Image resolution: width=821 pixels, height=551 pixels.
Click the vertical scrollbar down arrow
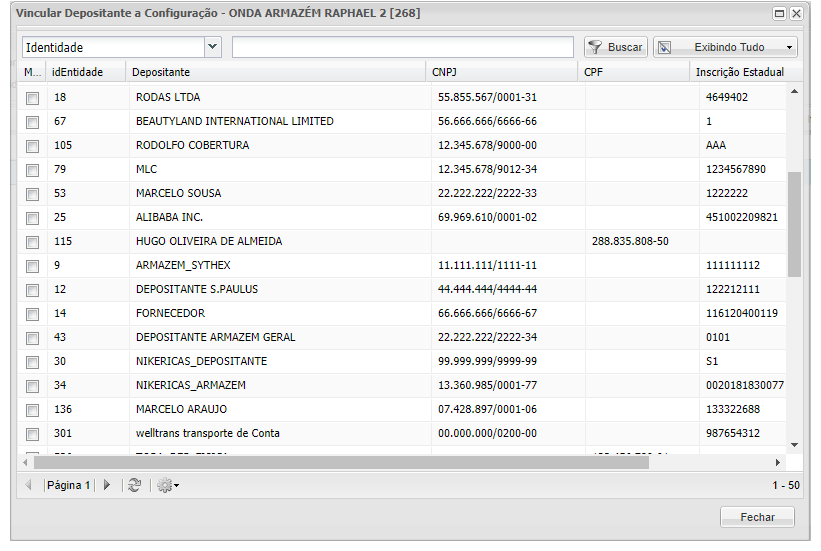(794, 445)
